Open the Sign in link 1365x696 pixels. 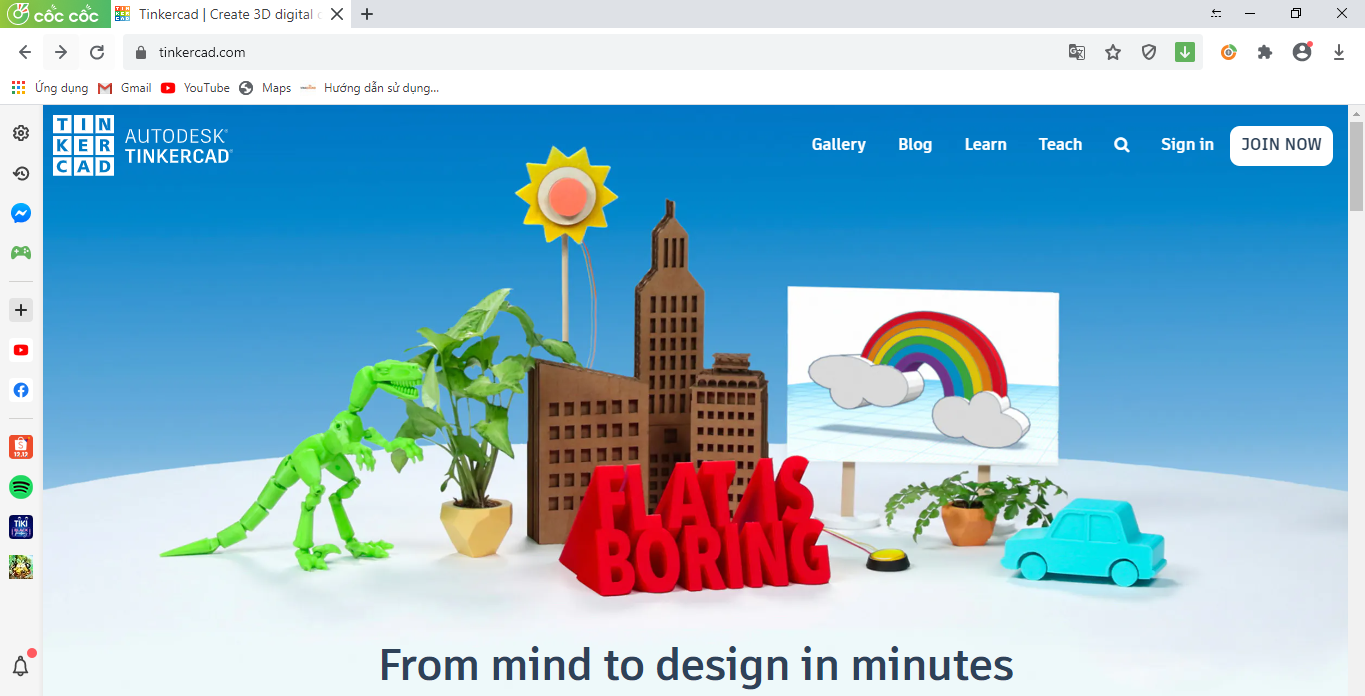point(1186,144)
